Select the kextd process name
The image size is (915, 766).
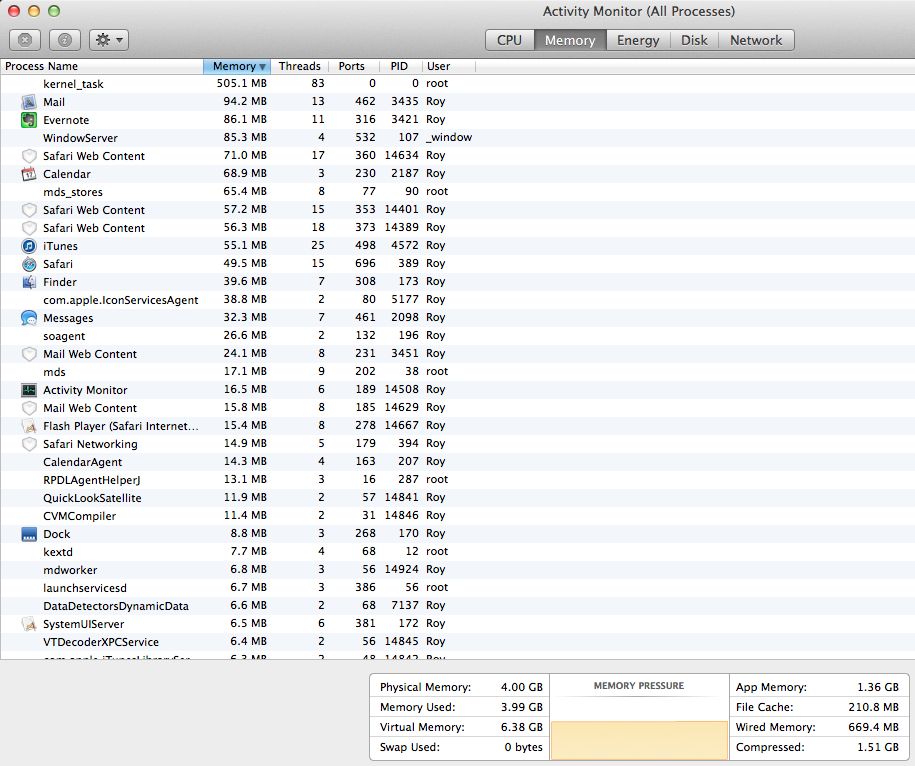(58, 552)
